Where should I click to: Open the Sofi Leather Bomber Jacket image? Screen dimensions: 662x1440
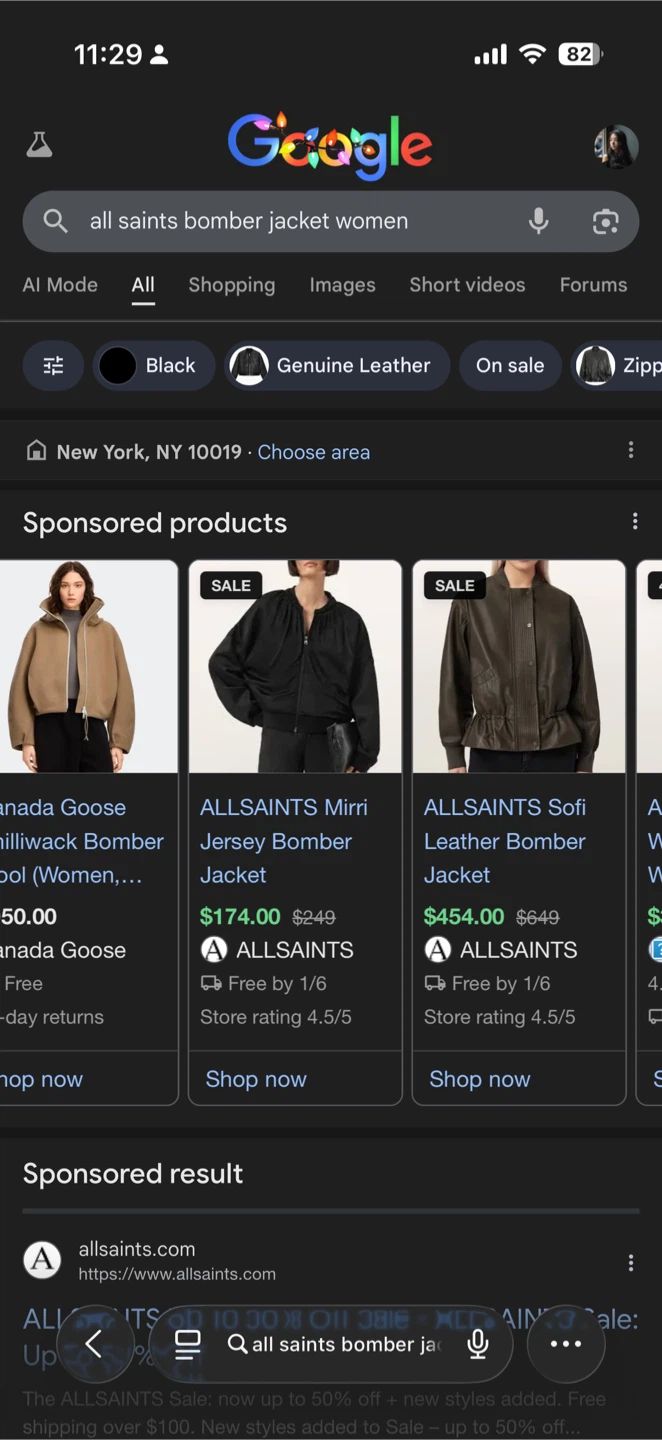[518, 667]
